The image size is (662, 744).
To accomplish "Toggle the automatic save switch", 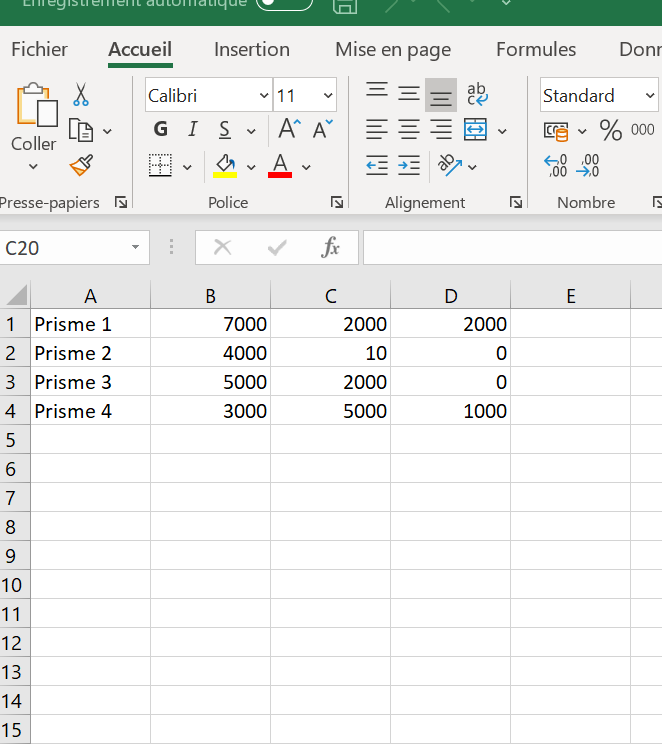I will click(x=283, y=4).
